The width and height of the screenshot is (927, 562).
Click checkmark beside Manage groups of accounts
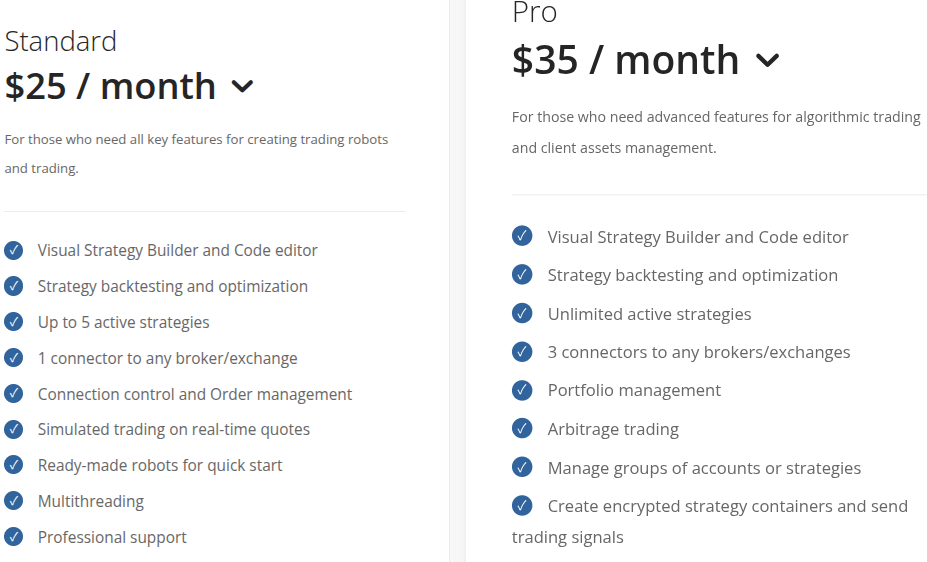pos(522,467)
